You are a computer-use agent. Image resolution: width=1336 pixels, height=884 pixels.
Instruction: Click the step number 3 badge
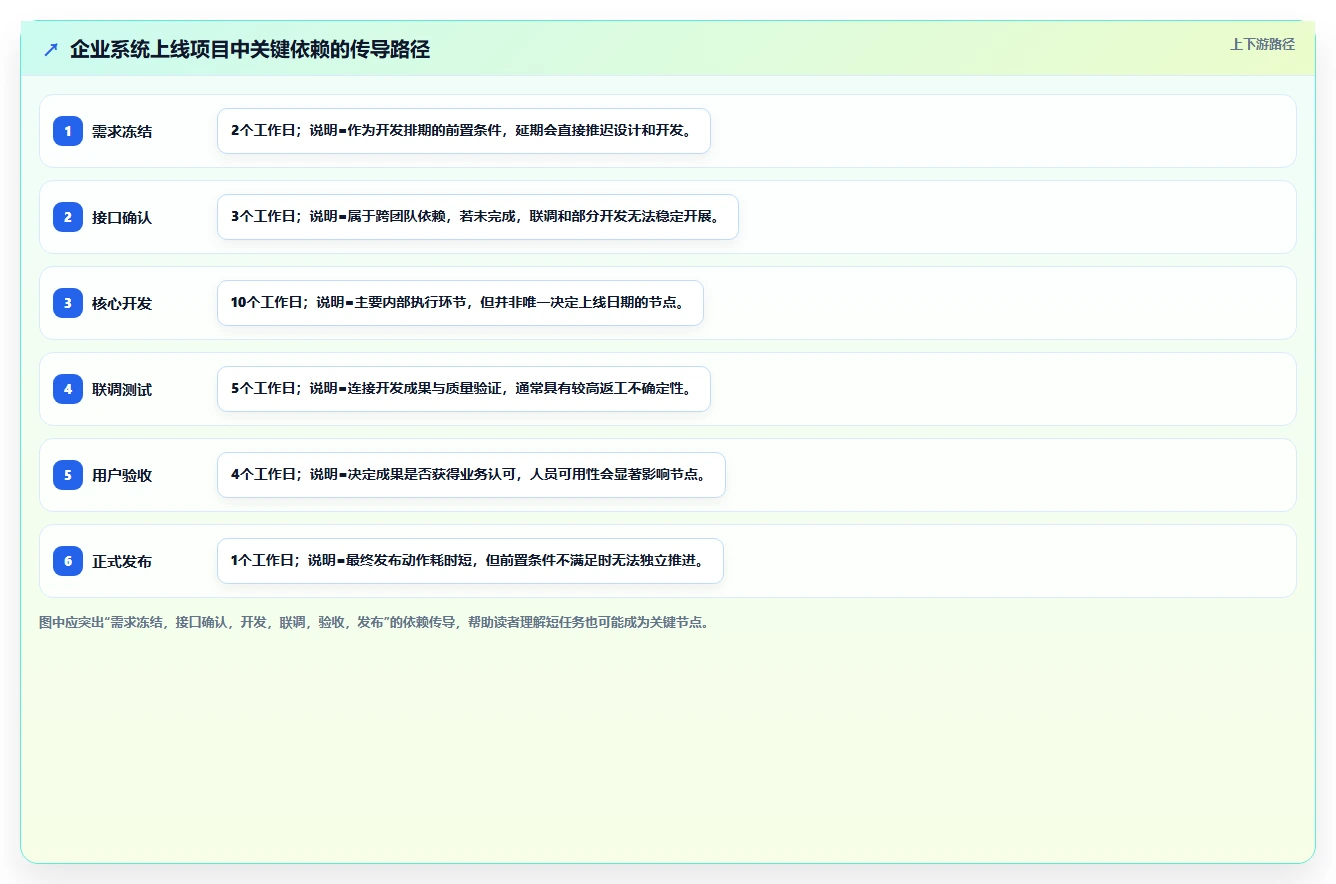click(x=68, y=303)
